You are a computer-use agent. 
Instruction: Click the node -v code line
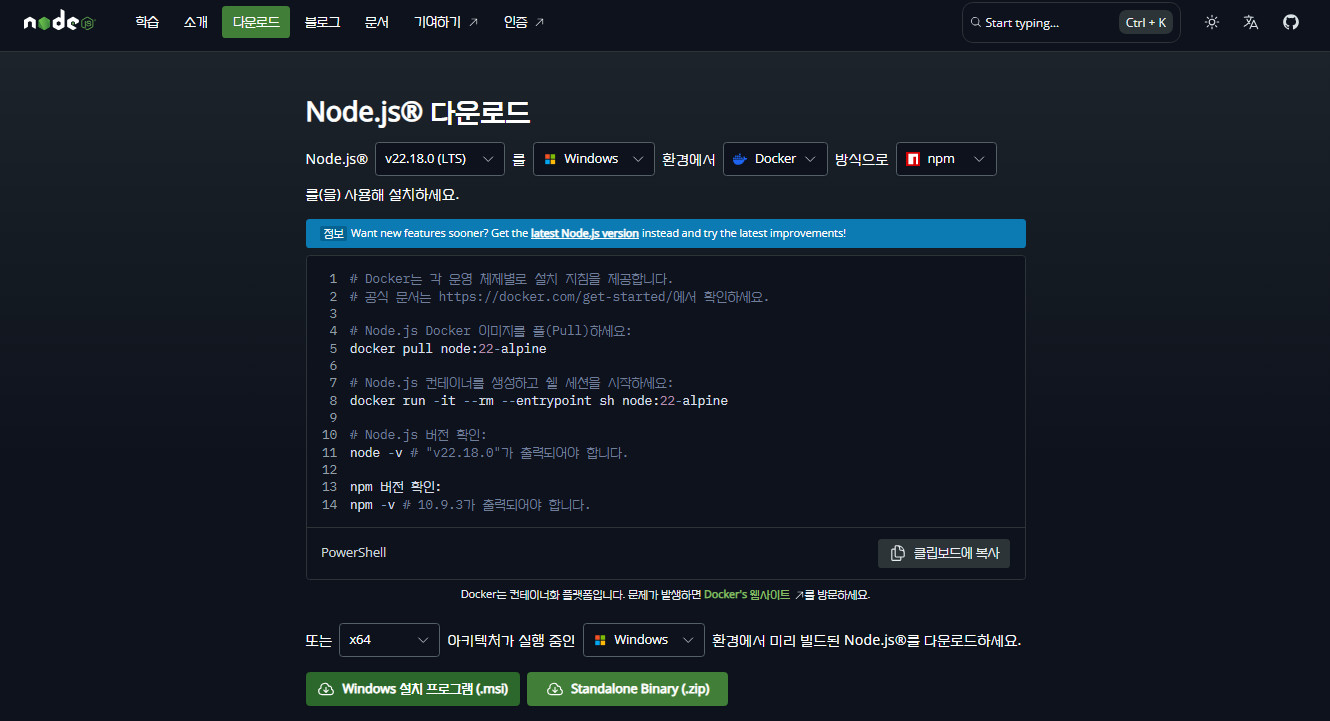[489, 453]
